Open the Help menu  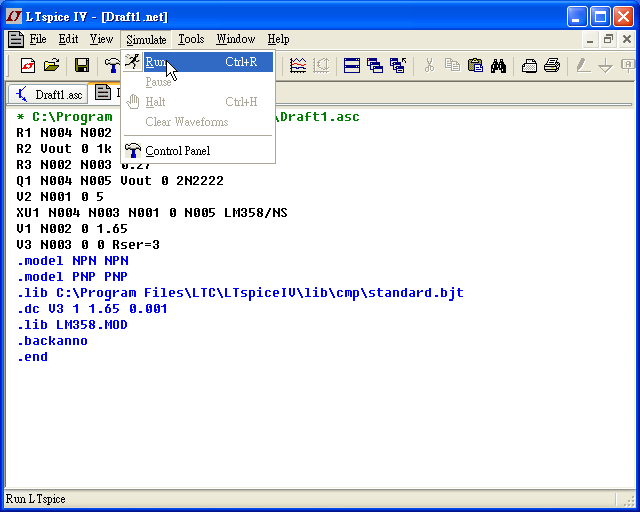(x=278, y=39)
